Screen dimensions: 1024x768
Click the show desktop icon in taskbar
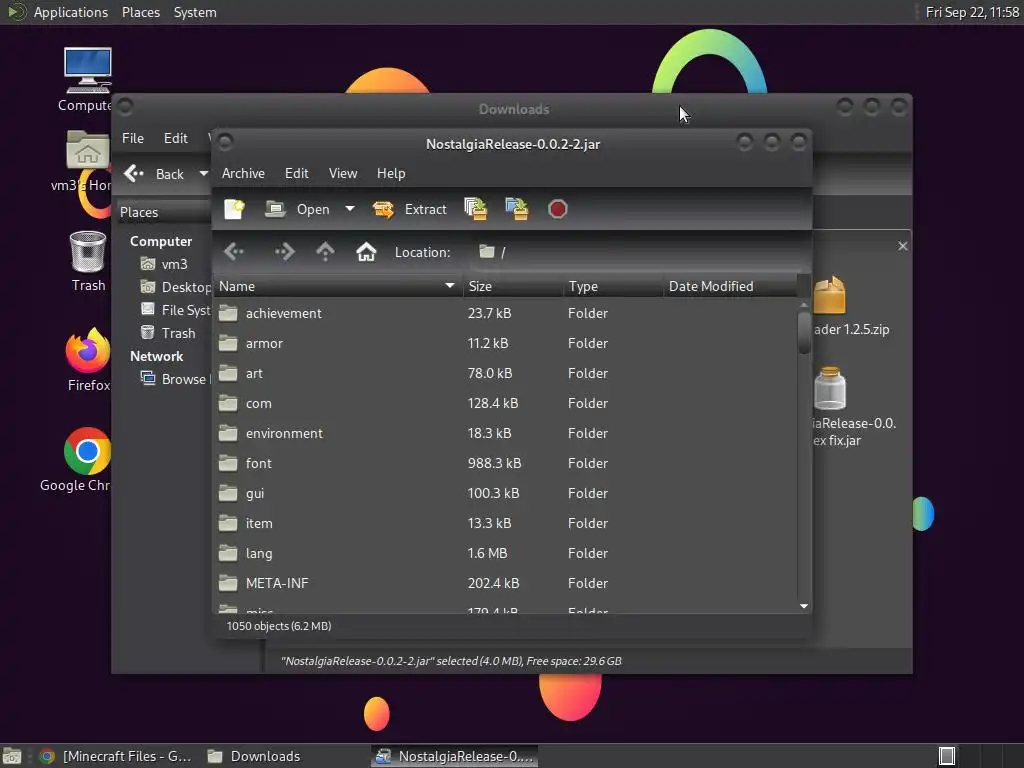pos(12,756)
